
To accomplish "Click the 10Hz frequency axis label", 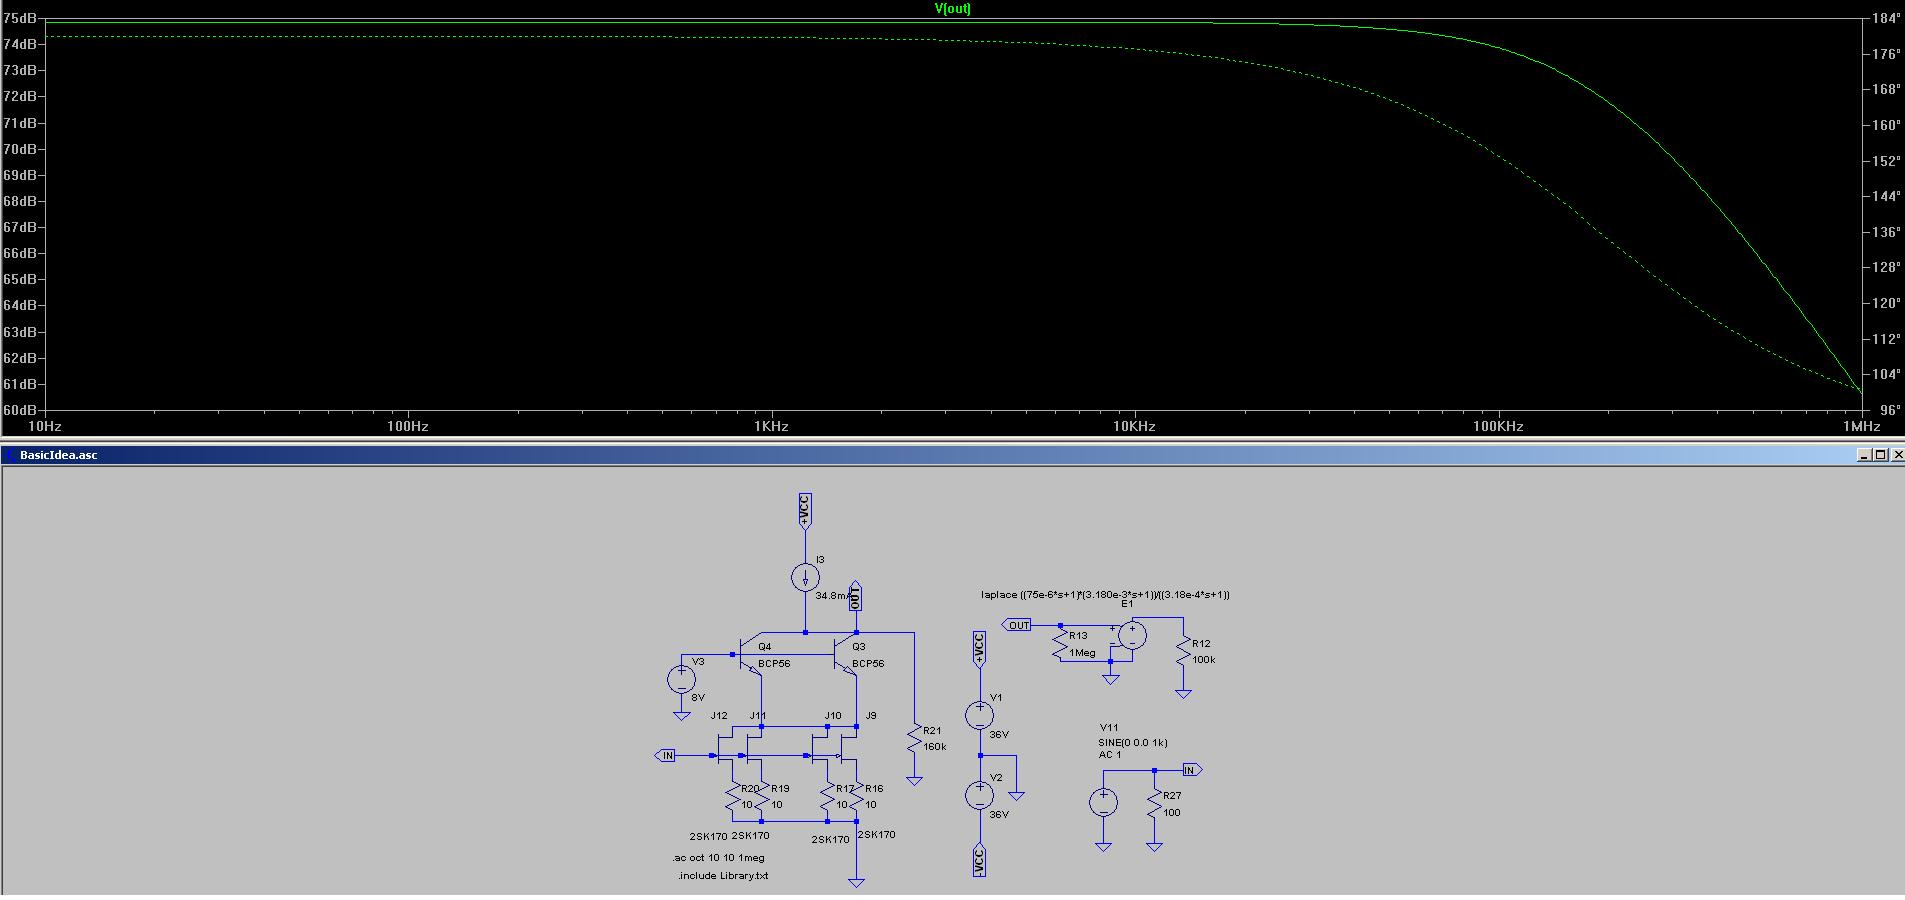I will (x=44, y=426).
